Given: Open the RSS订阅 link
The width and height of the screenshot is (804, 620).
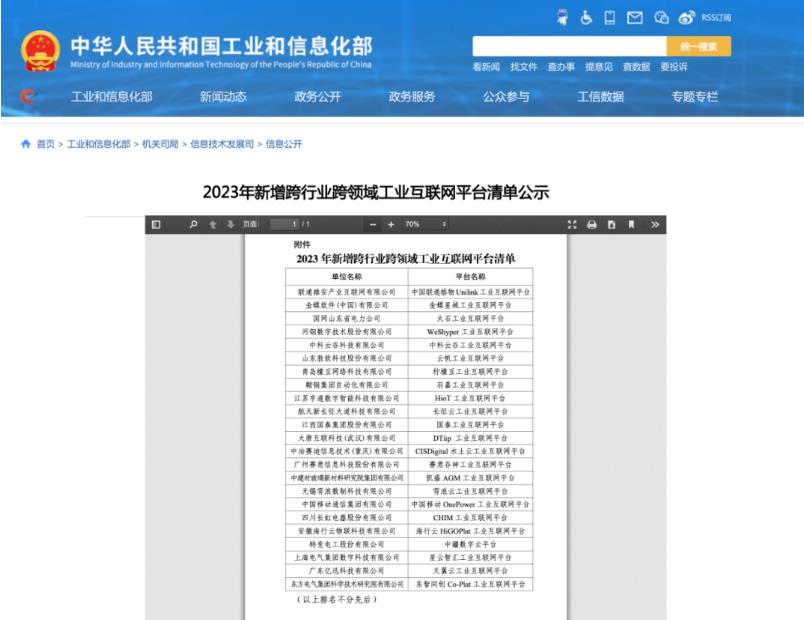Looking at the screenshot, I should (x=716, y=18).
